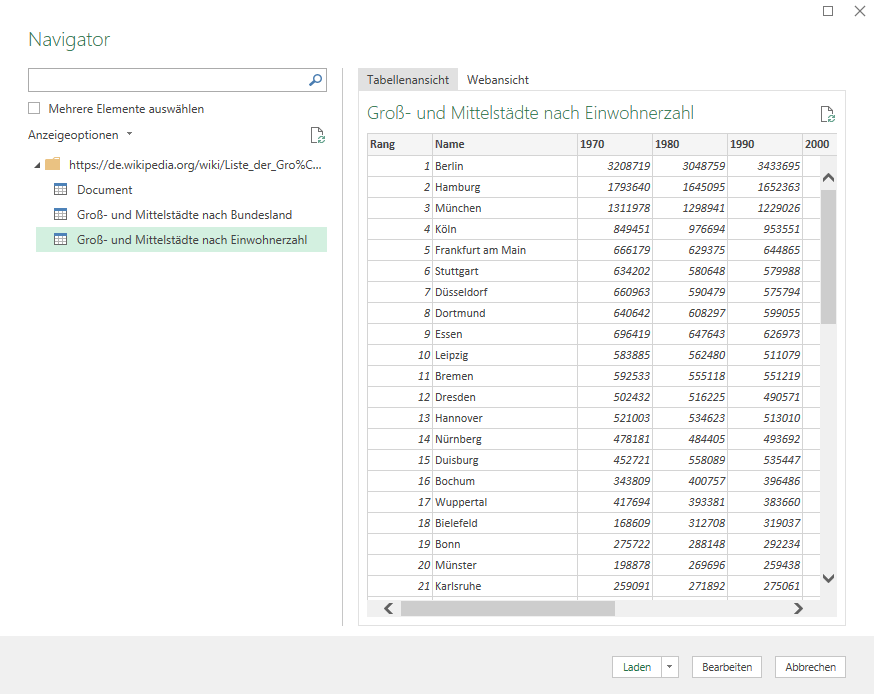The width and height of the screenshot is (874, 694).
Task: Collapse the Wikipedia URL tree node
Action: 38,165
